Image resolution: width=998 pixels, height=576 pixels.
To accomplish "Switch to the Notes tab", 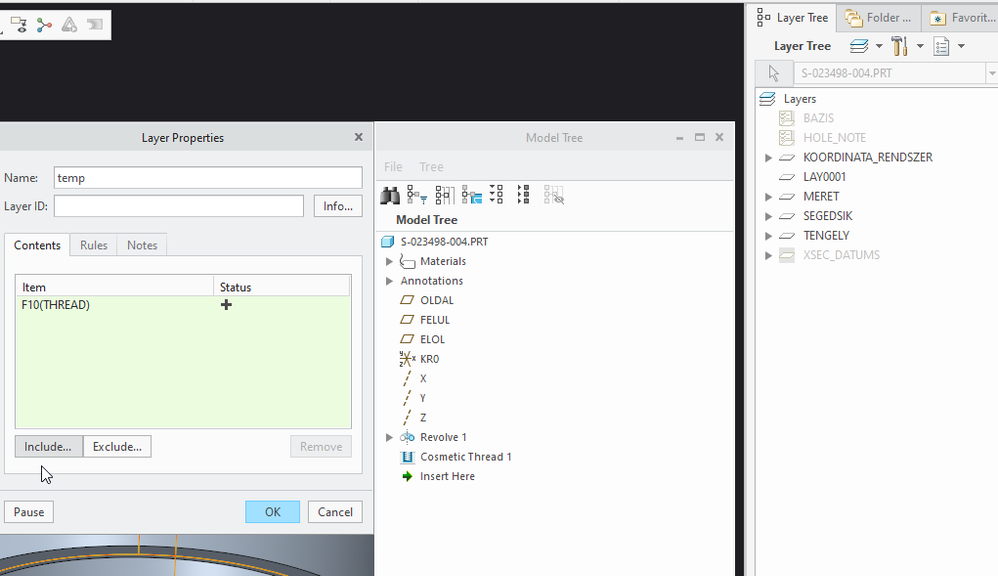I will tap(142, 245).
